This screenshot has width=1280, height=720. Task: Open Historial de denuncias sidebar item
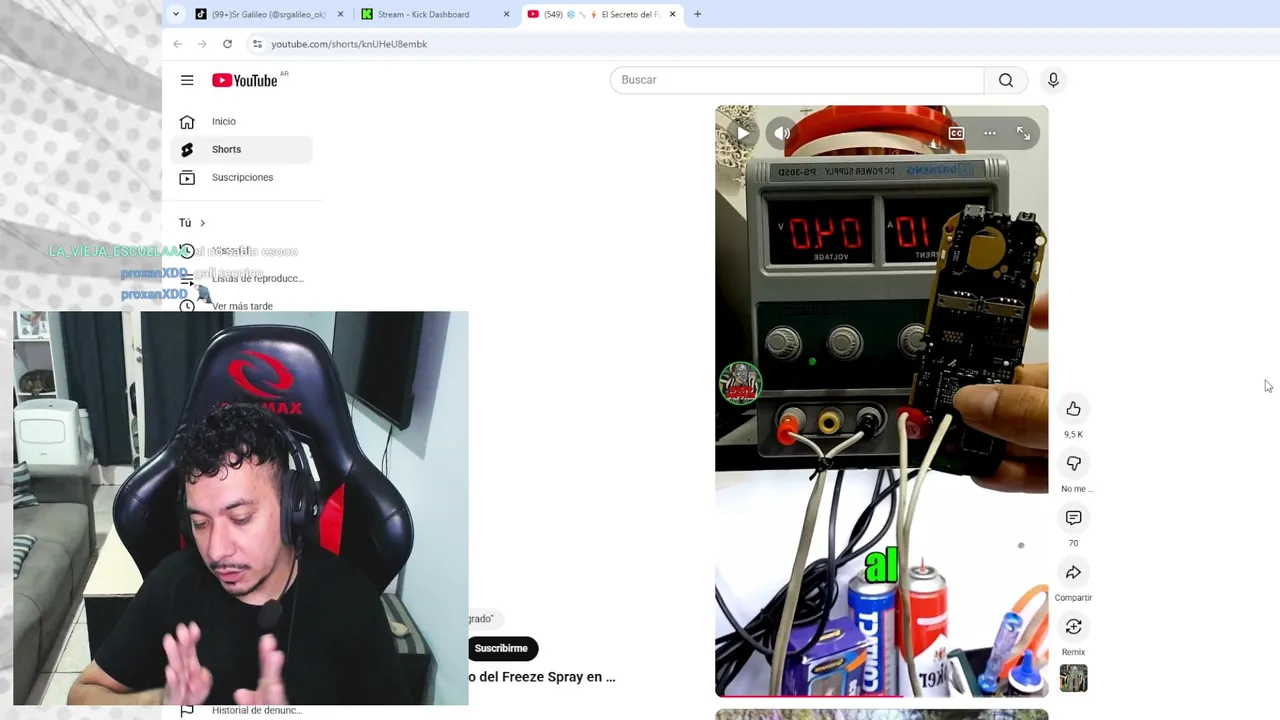click(242, 710)
